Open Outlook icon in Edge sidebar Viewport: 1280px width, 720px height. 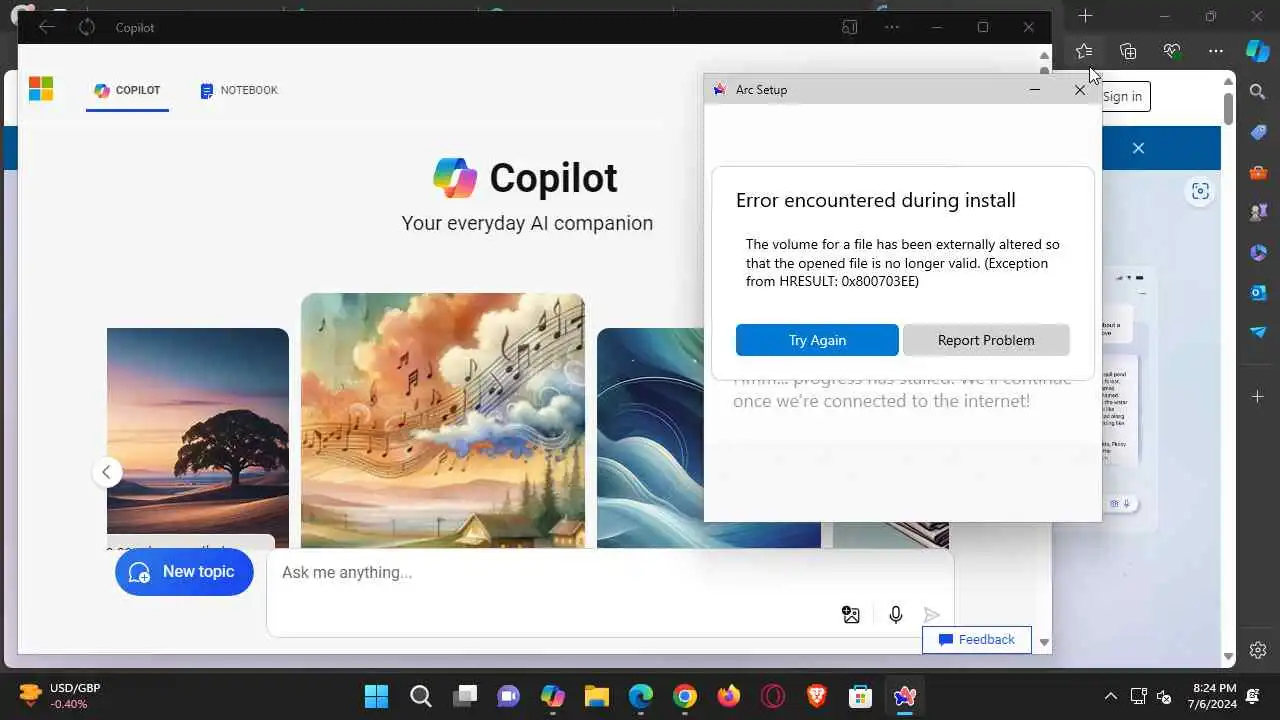point(1258,292)
